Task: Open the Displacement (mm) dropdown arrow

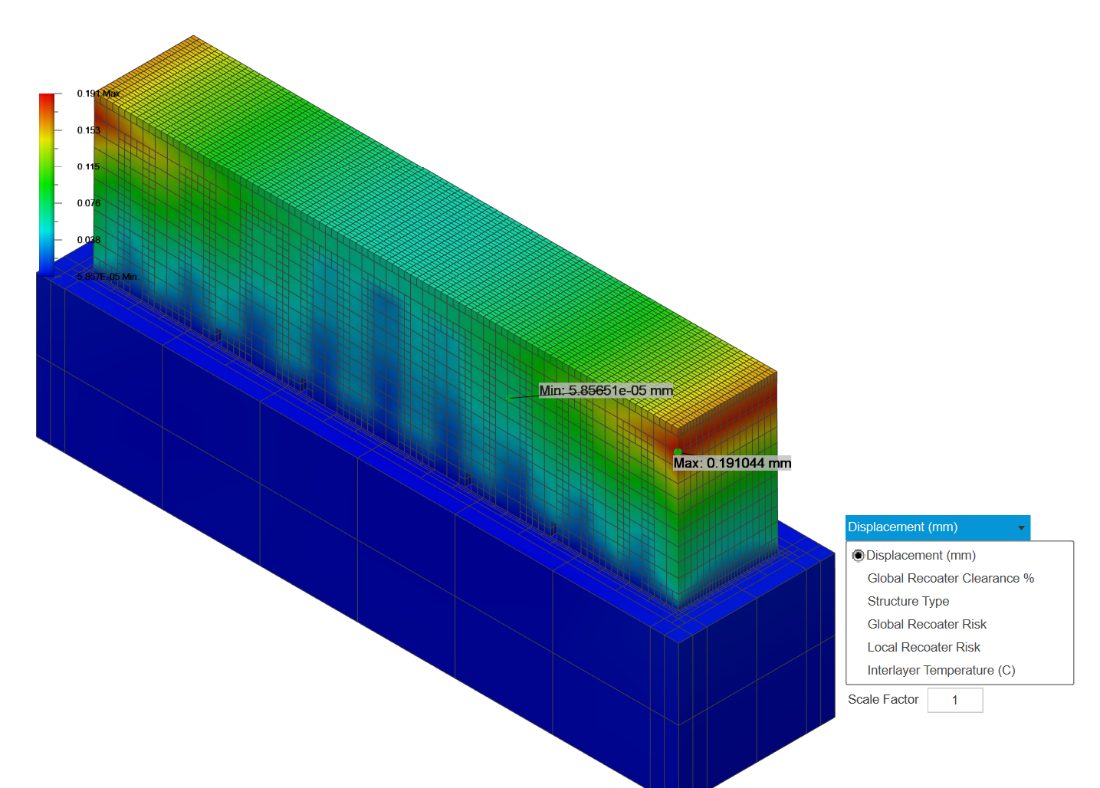Action: 1022,526
